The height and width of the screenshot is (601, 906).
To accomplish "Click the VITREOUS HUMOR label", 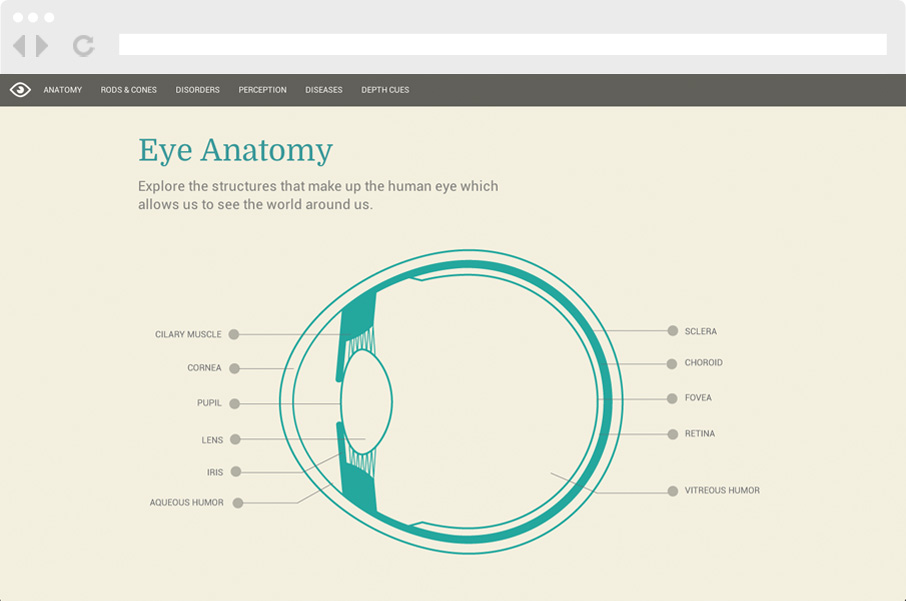I will pyautogui.click(x=721, y=490).
